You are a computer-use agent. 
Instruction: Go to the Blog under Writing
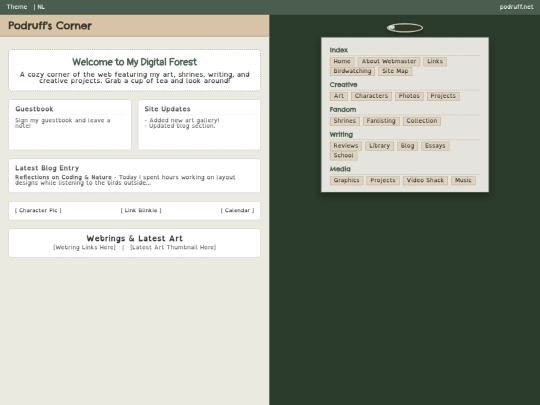(407, 146)
